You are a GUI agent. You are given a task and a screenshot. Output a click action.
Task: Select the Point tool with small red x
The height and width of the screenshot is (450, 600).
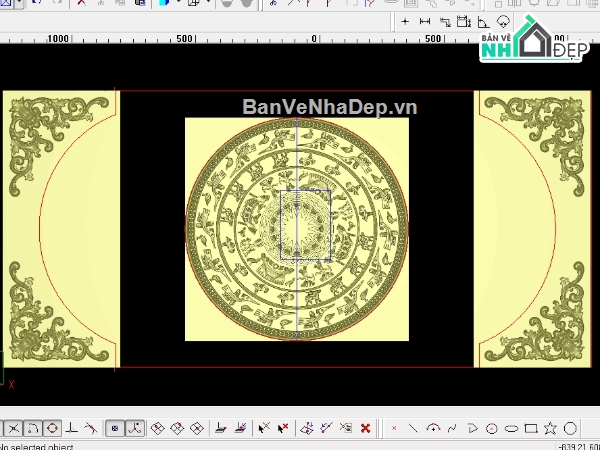[x=394, y=428]
